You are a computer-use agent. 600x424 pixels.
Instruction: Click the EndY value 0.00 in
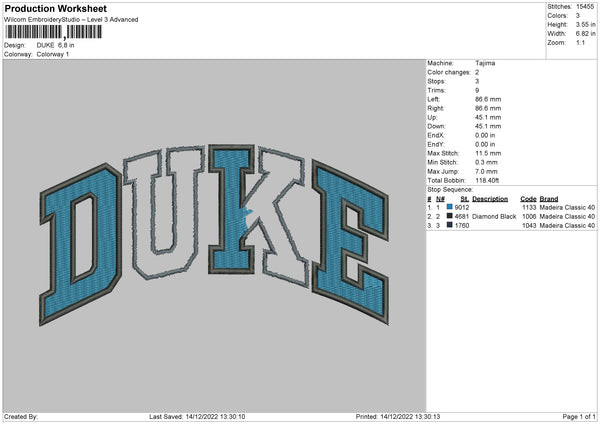pyautogui.click(x=485, y=144)
